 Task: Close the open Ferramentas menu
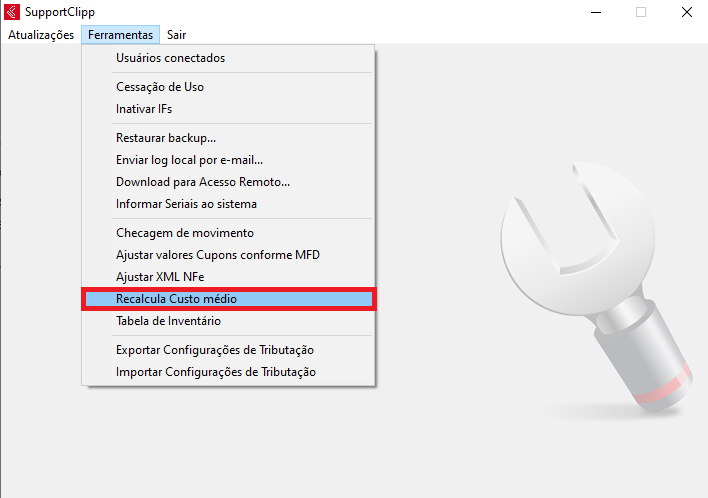[120, 34]
